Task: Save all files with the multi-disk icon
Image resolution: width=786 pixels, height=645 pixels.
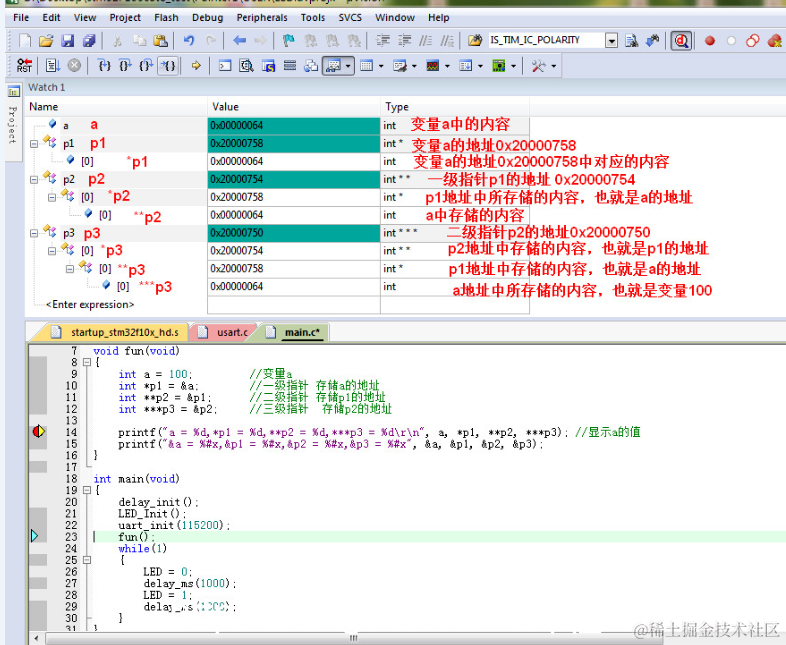Action: (89, 41)
